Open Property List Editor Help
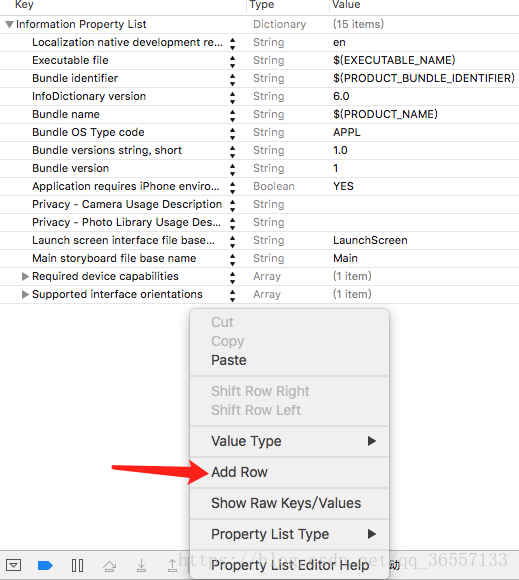 289,565
